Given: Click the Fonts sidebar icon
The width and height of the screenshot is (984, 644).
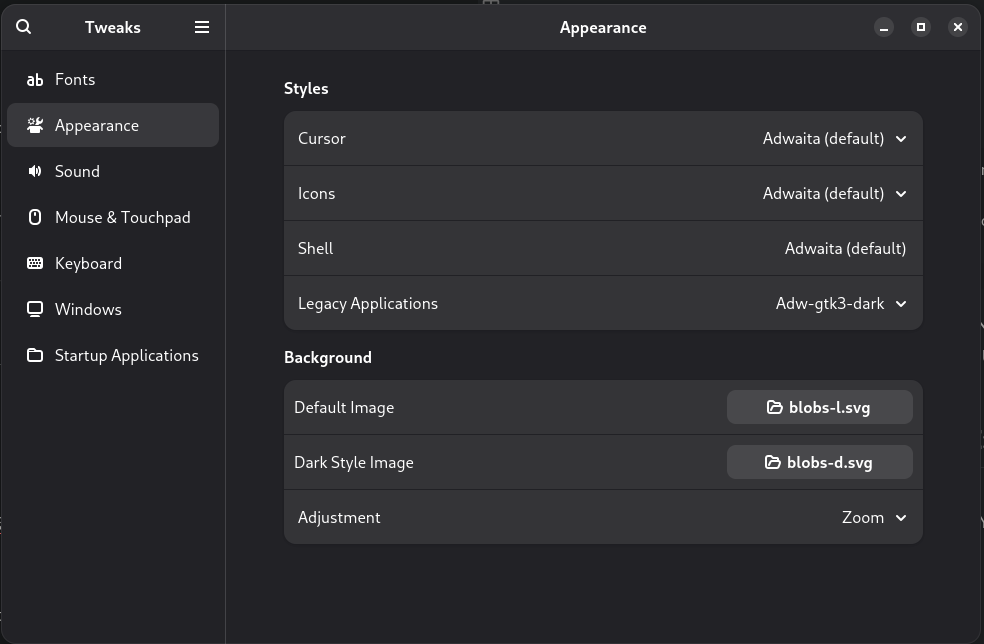Looking at the screenshot, I should [35, 80].
